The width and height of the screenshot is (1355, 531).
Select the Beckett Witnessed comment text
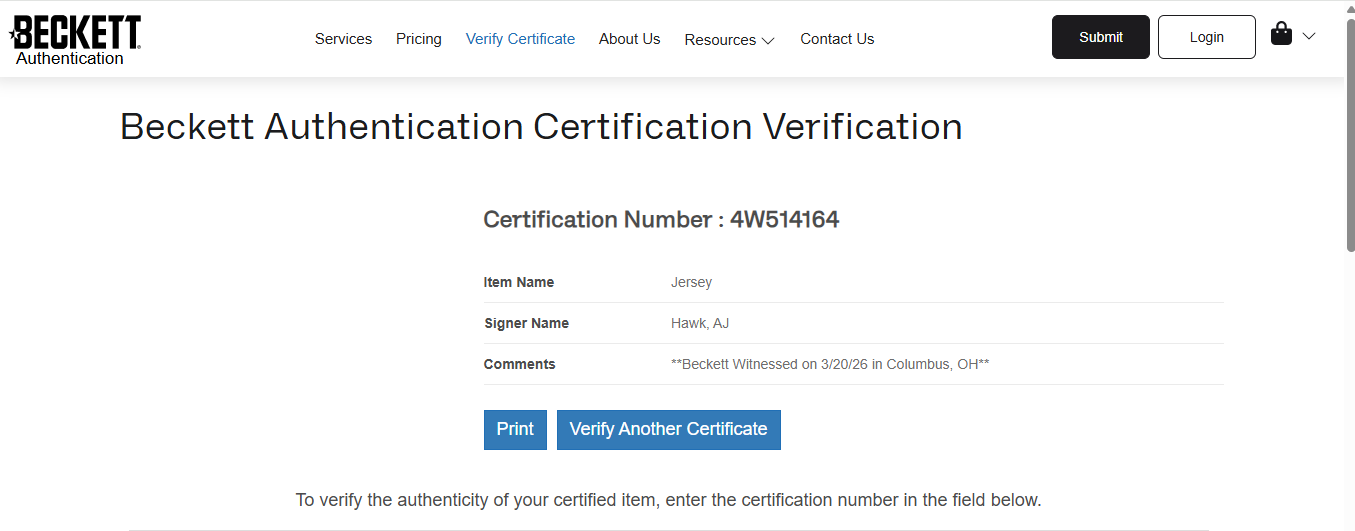(830, 365)
